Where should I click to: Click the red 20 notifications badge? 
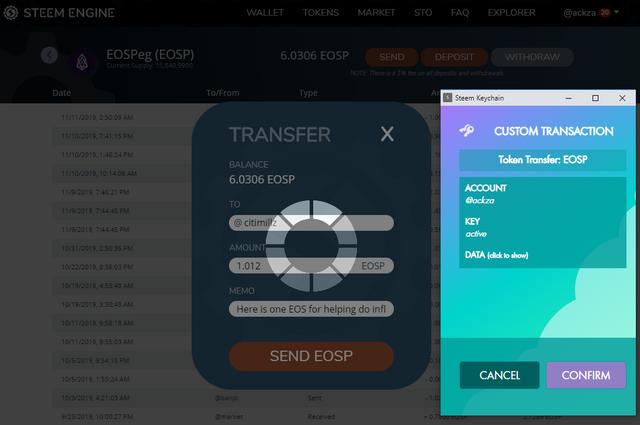pyautogui.click(x=604, y=13)
